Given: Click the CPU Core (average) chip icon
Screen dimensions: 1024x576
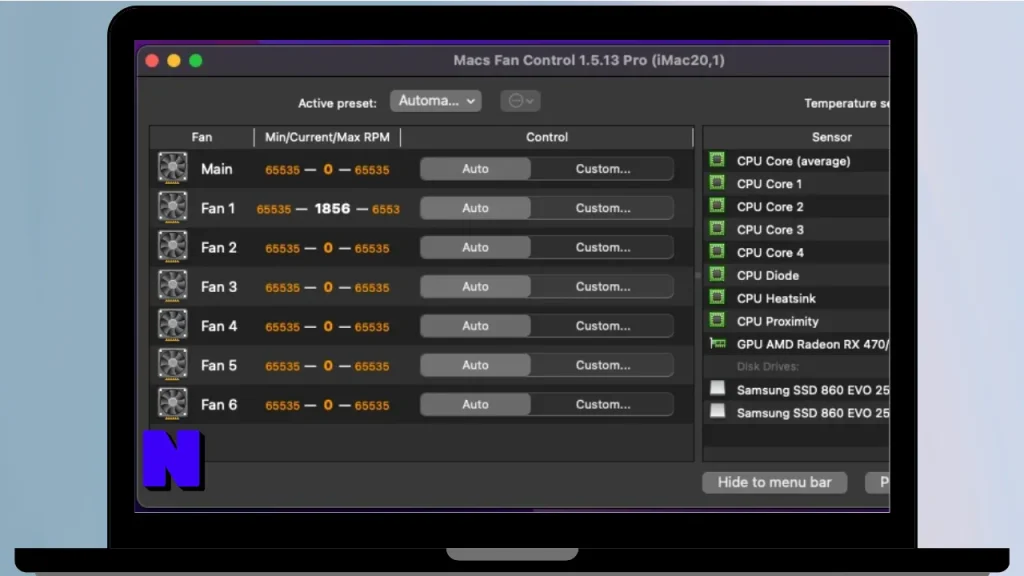Looking at the screenshot, I should (x=717, y=160).
